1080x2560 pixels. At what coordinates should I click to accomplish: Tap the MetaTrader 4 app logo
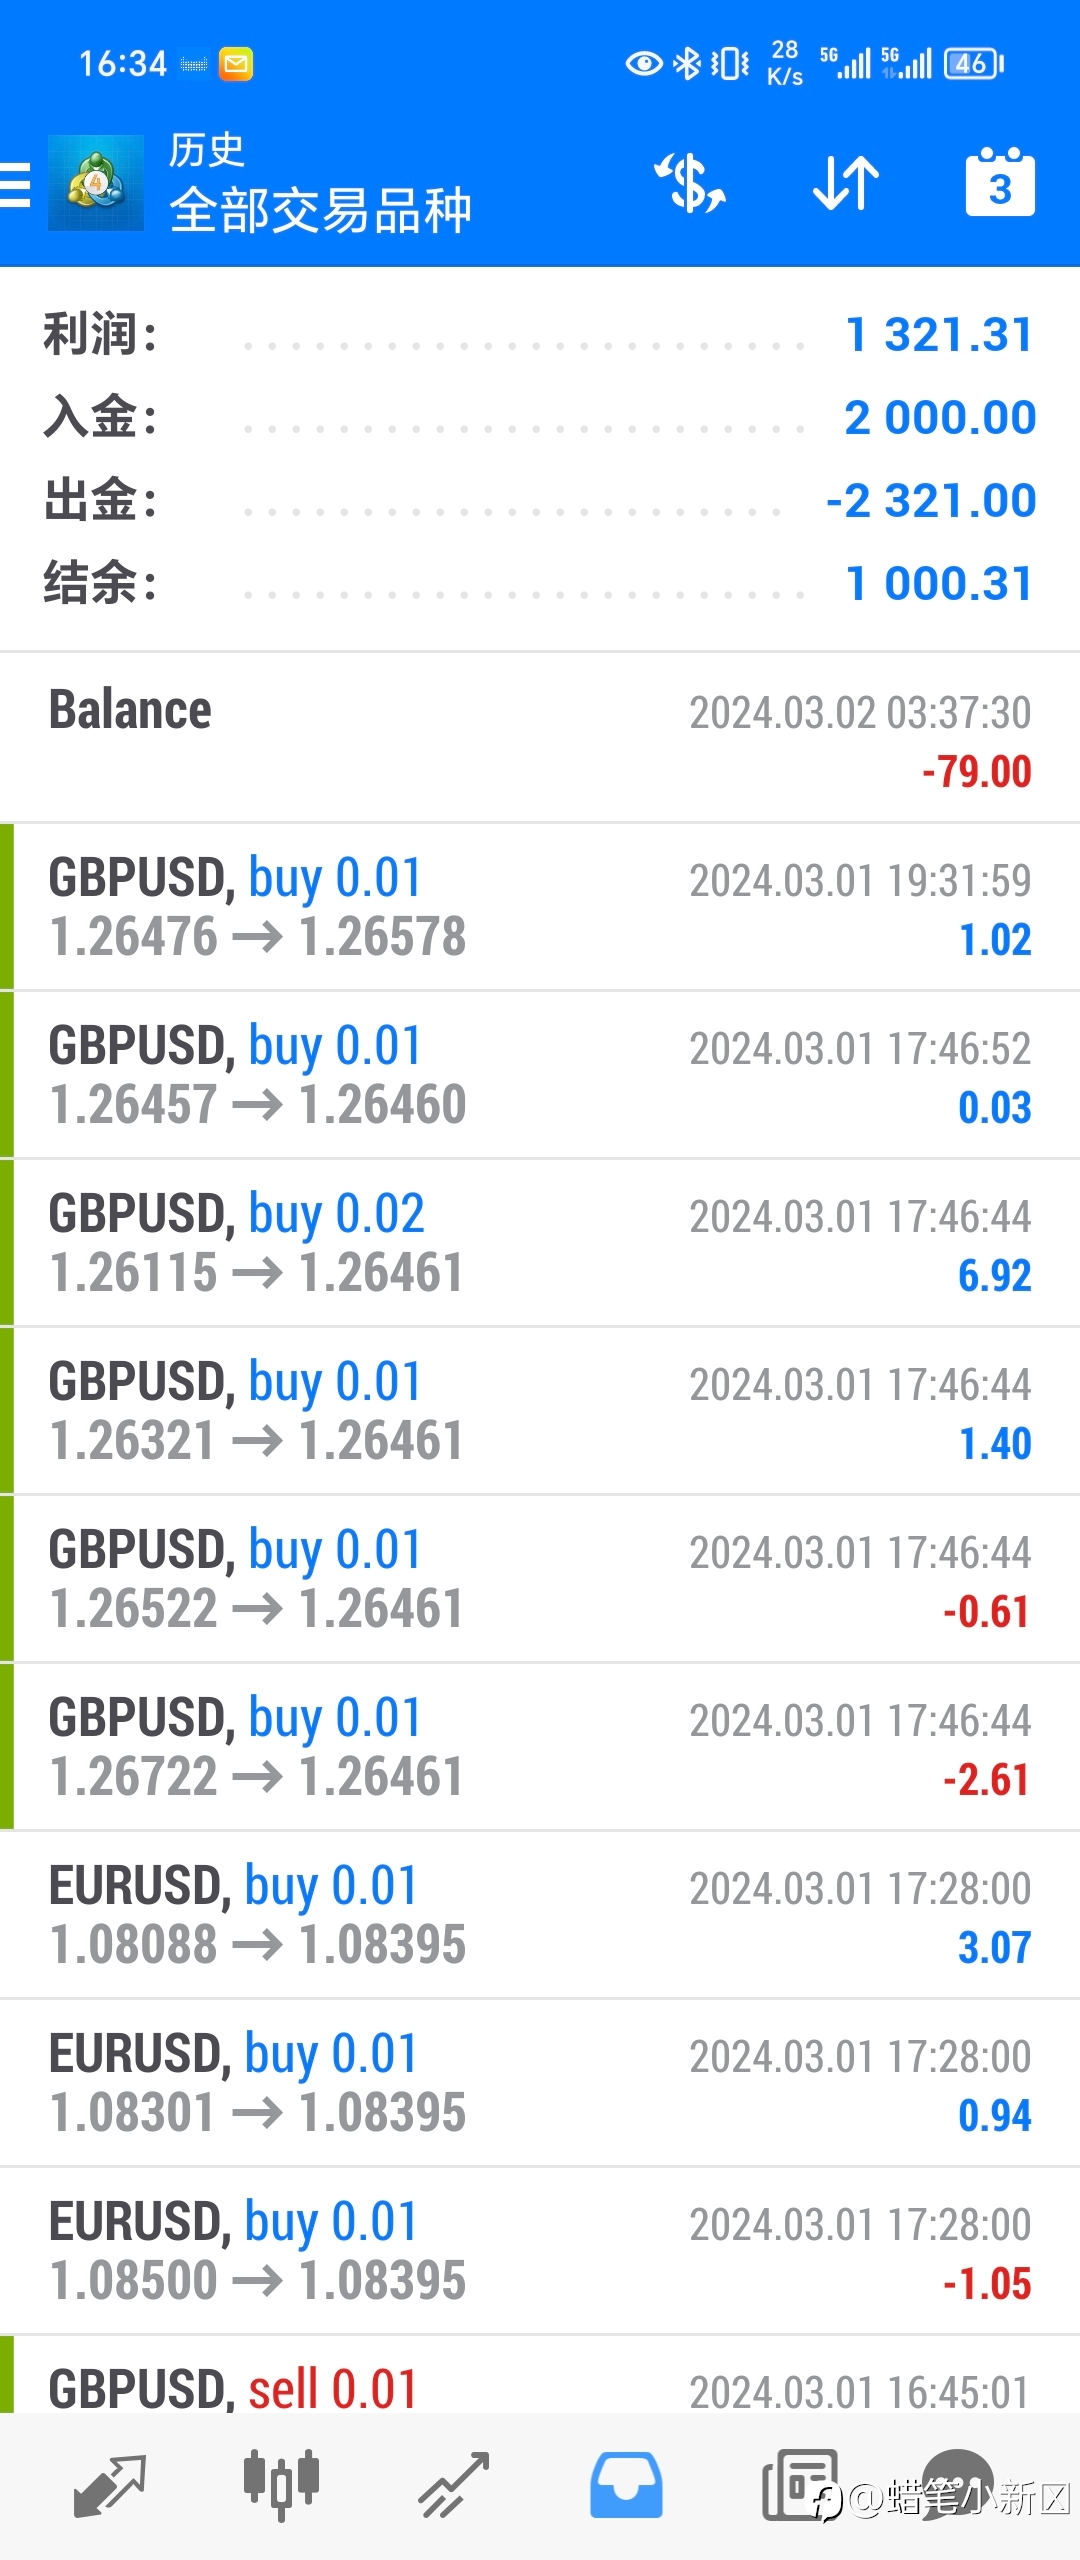[96, 183]
